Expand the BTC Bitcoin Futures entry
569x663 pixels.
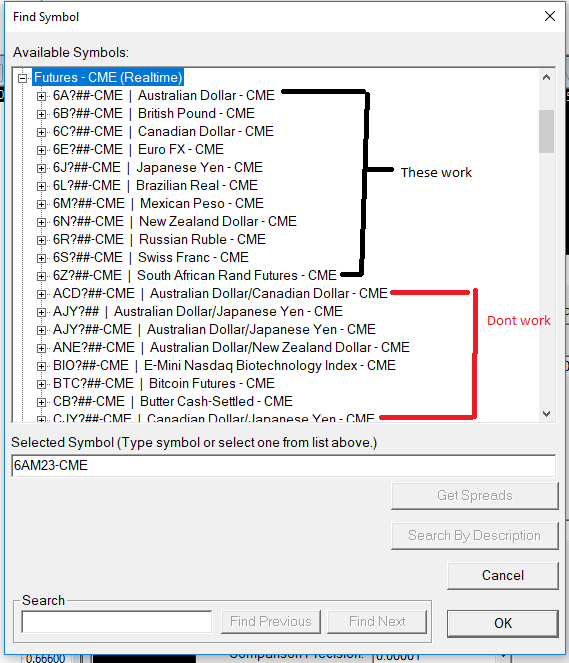41,384
